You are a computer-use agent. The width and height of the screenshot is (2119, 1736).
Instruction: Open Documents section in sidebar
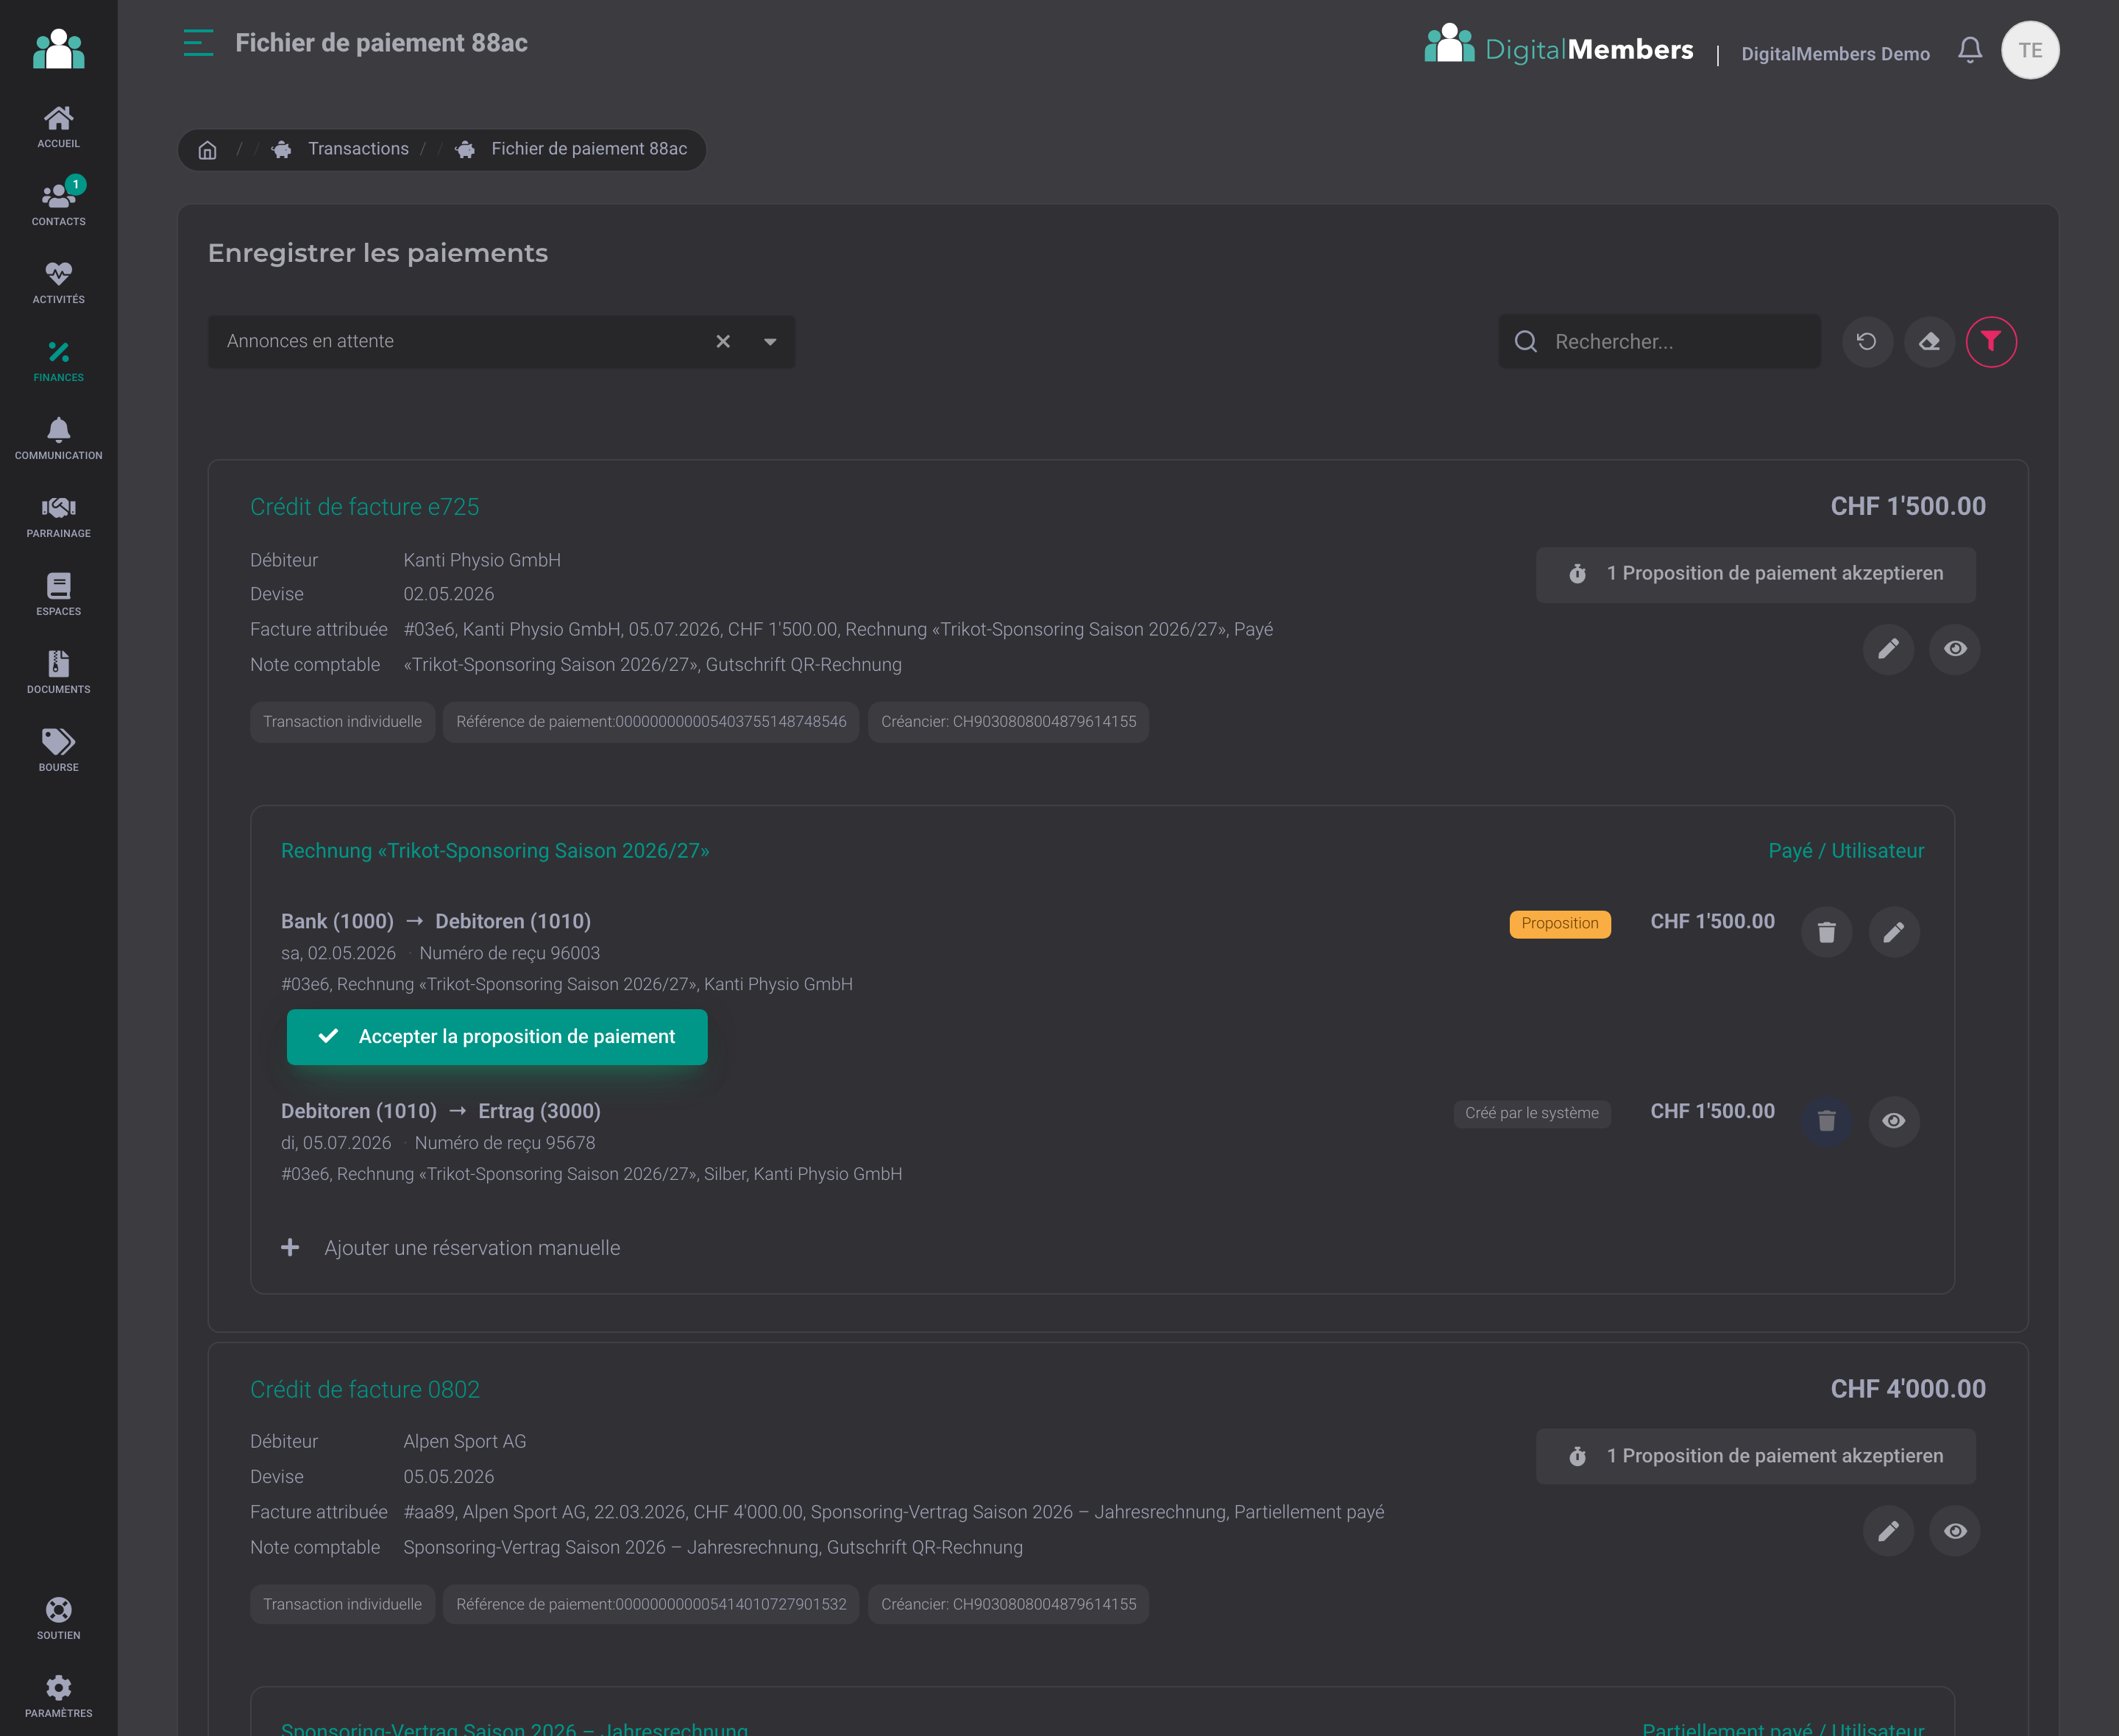tap(58, 673)
